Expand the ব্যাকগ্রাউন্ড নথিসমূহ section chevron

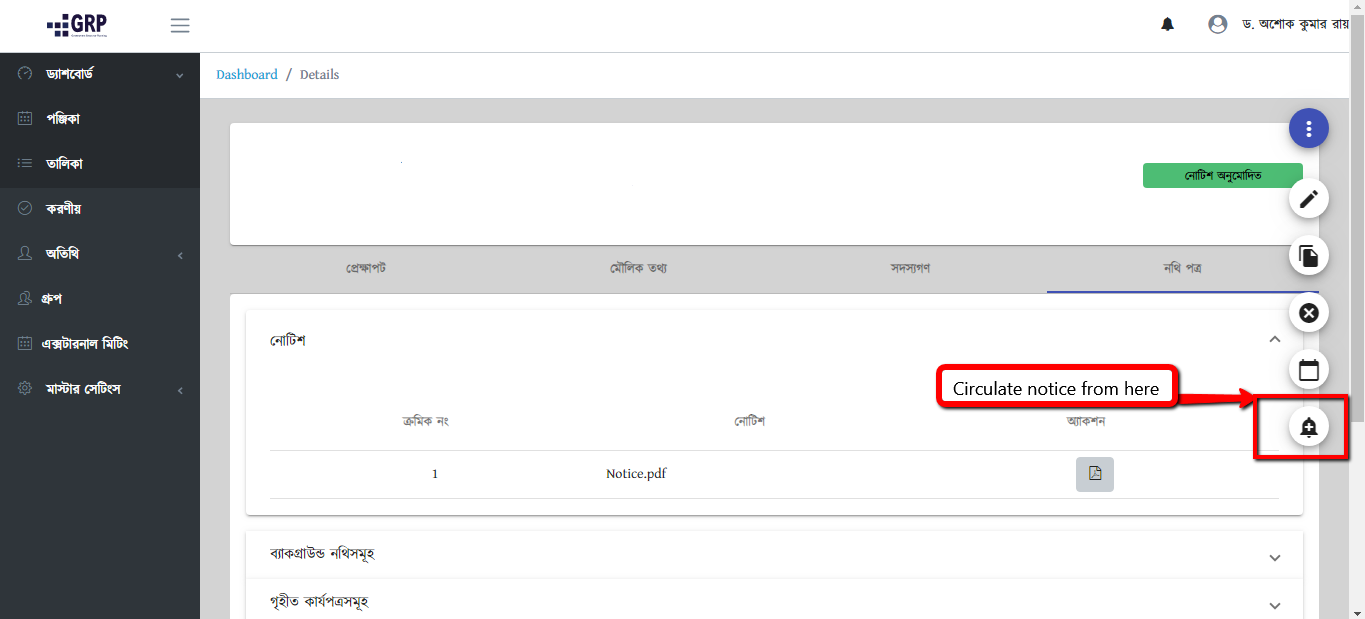click(1274, 557)
